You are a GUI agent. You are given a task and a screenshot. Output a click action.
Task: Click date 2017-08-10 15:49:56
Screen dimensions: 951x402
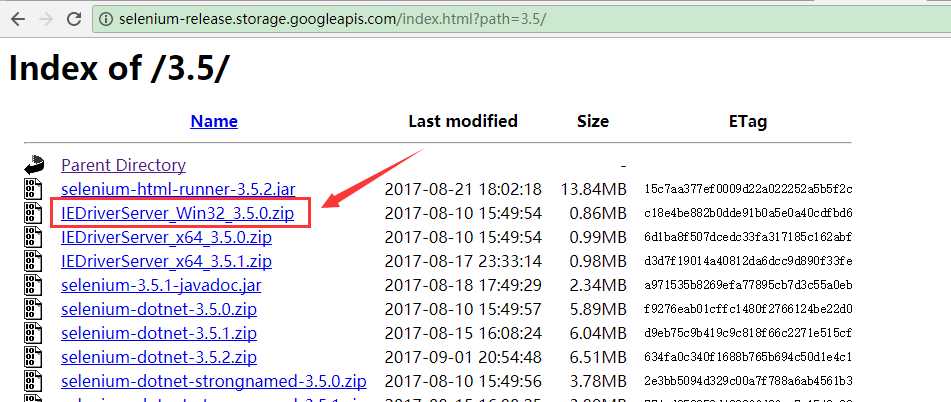pyautogui.click(x=463, y=381)
